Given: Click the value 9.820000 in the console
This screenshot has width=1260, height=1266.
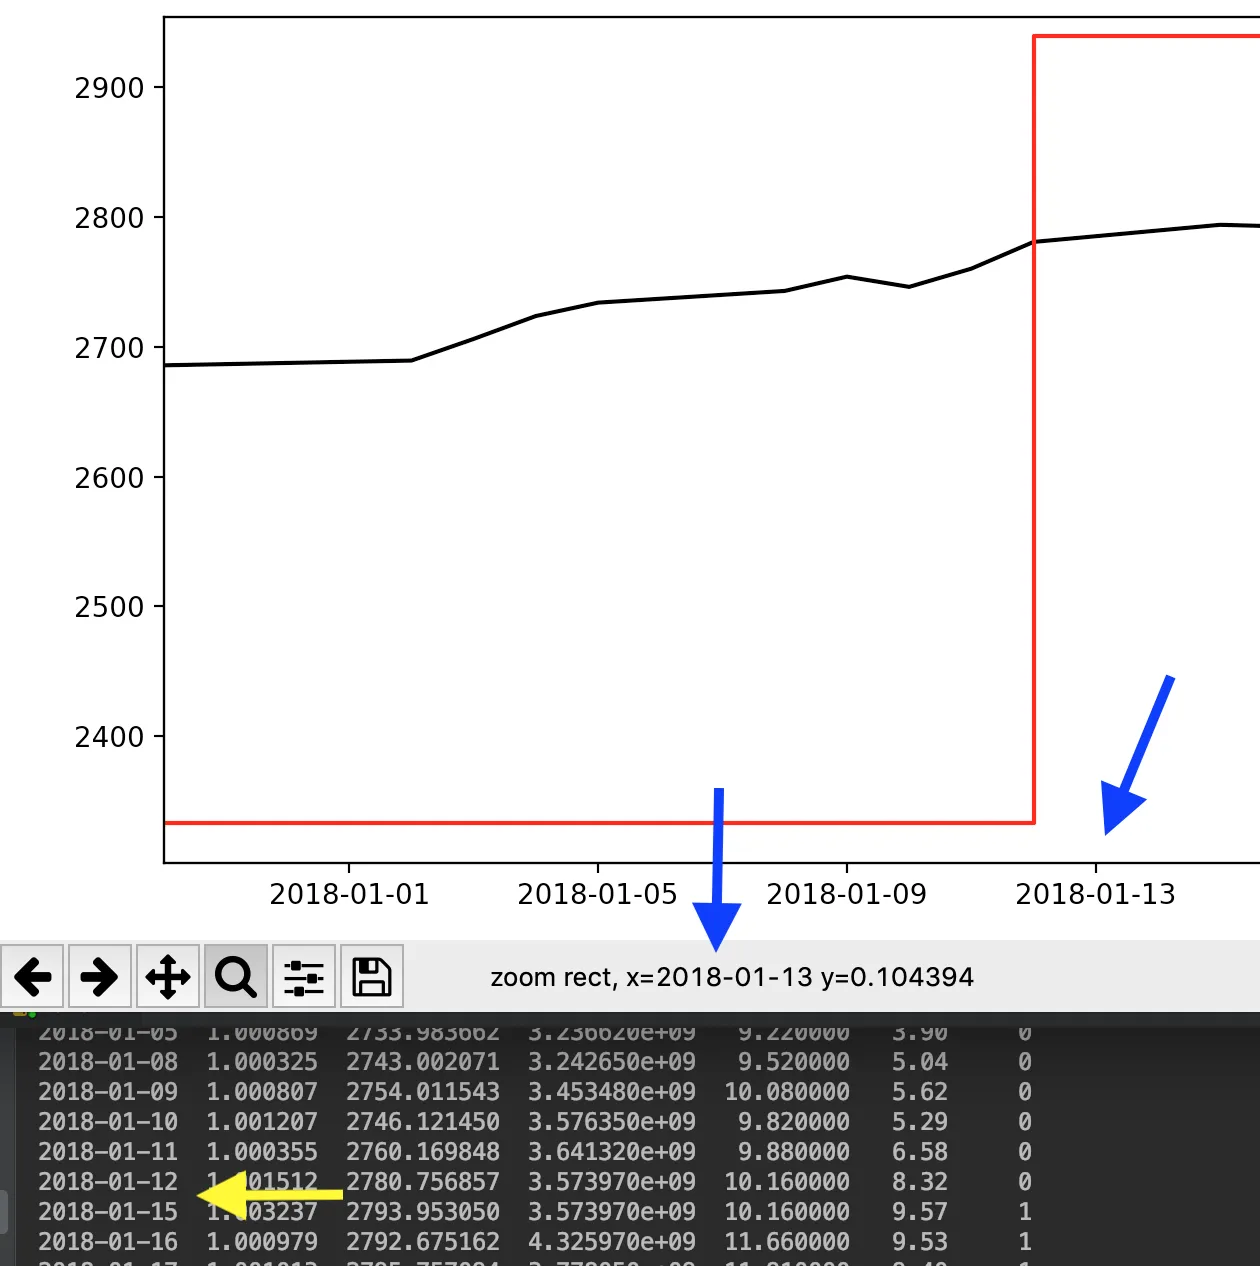Looking at the screenshot, I should point(794,1121).
